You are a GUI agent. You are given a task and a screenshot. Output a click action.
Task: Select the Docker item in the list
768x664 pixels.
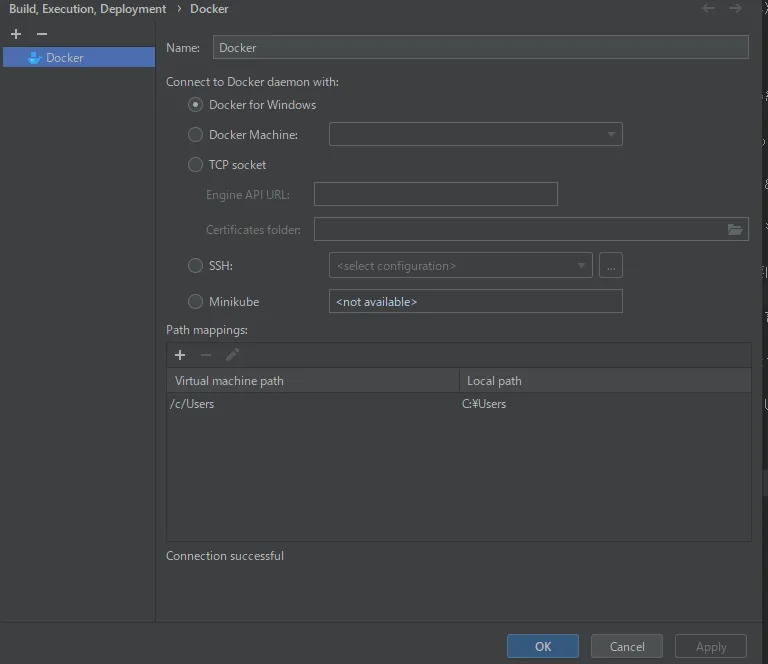[x=64, y=58]
